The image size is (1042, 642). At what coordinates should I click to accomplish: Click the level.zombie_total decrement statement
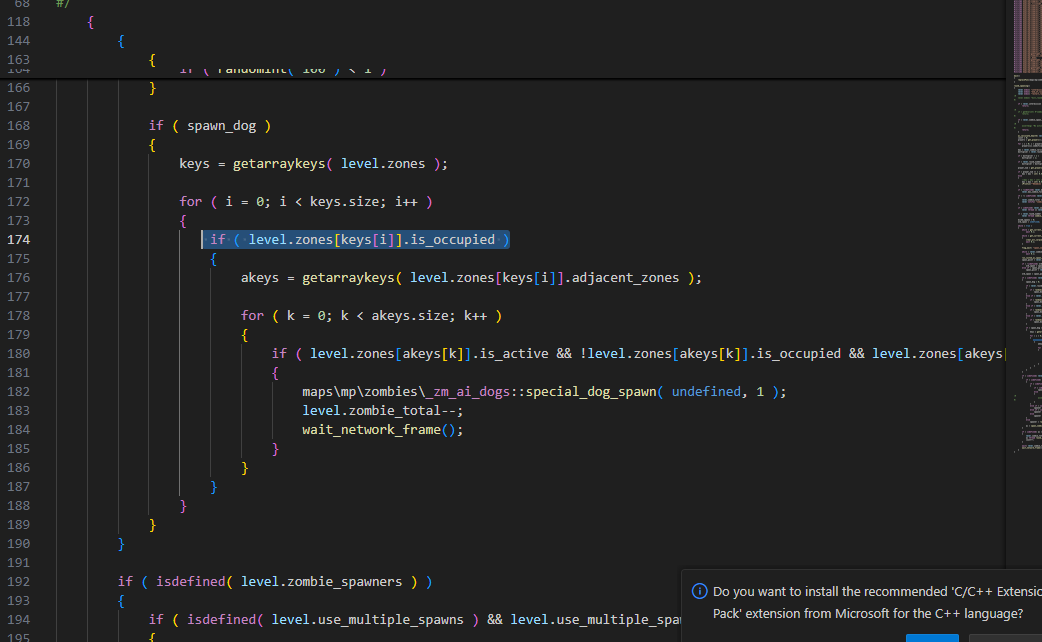coord(382,410)
